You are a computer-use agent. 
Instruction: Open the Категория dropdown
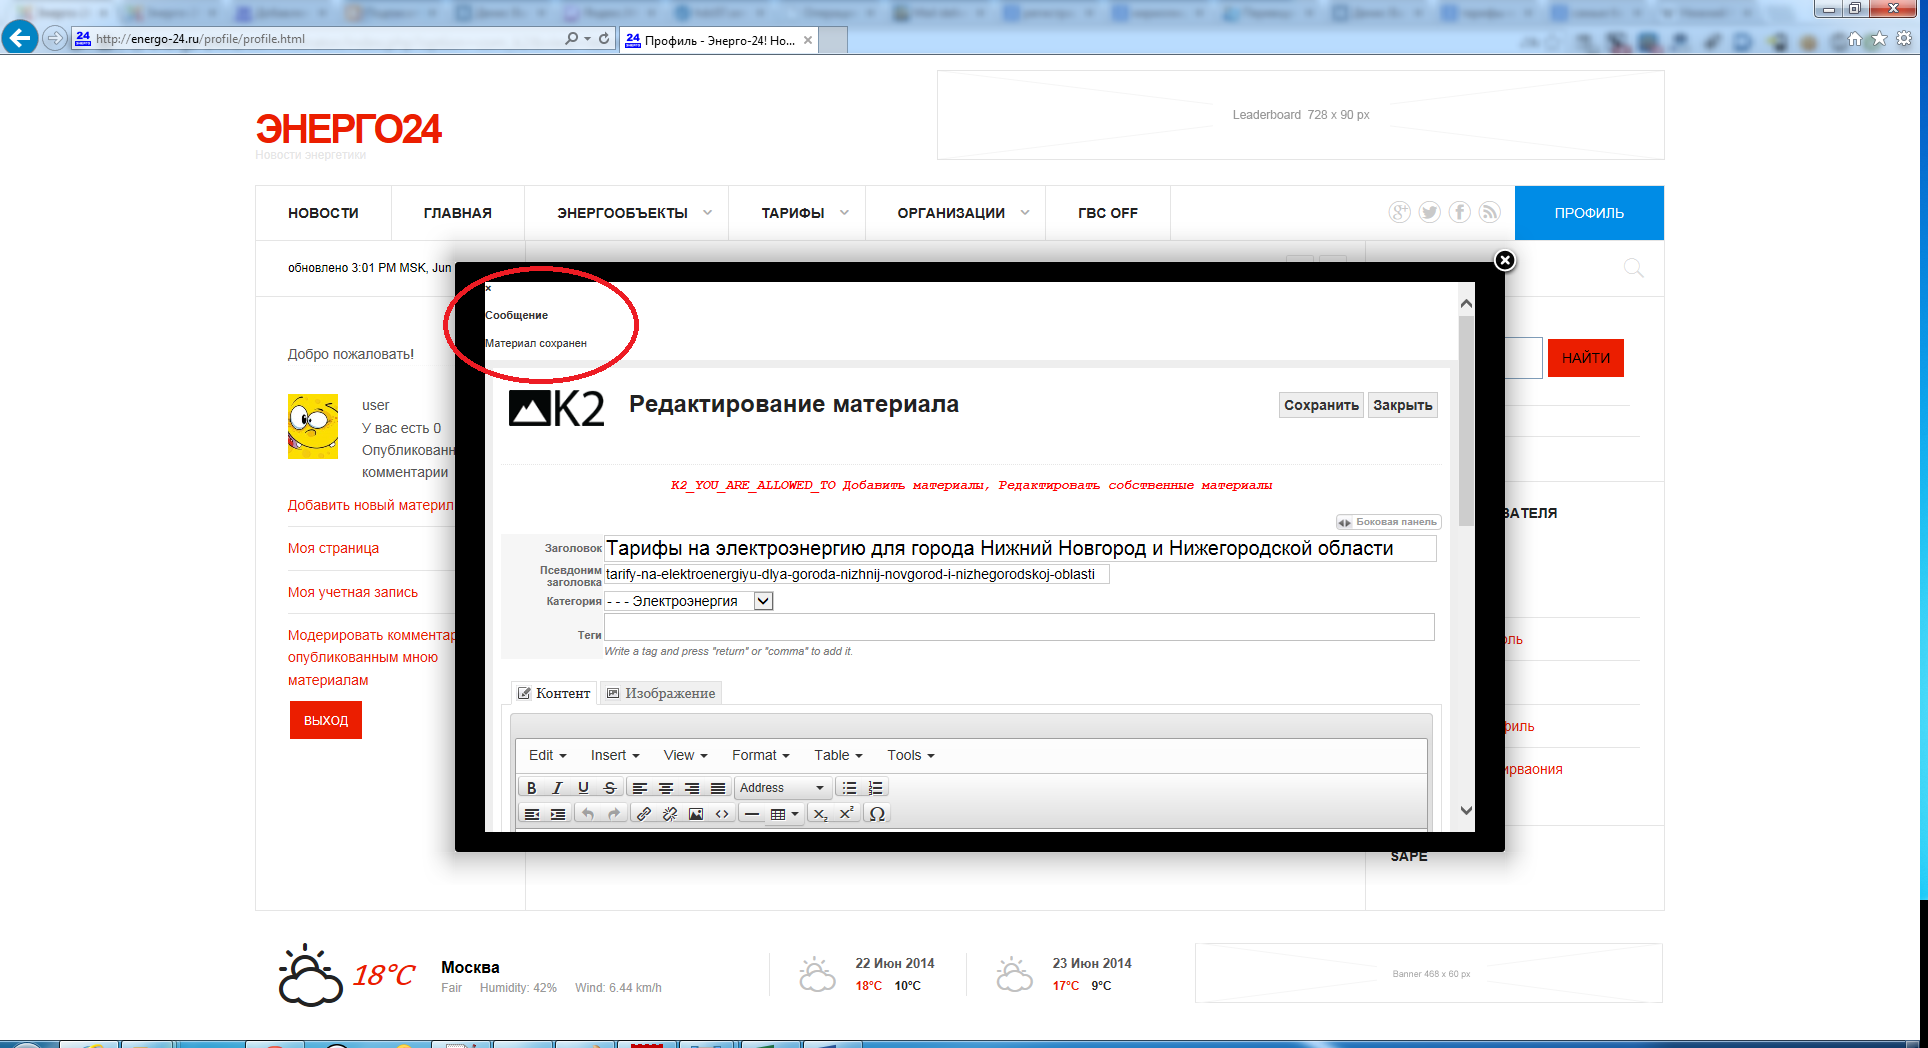763,601
